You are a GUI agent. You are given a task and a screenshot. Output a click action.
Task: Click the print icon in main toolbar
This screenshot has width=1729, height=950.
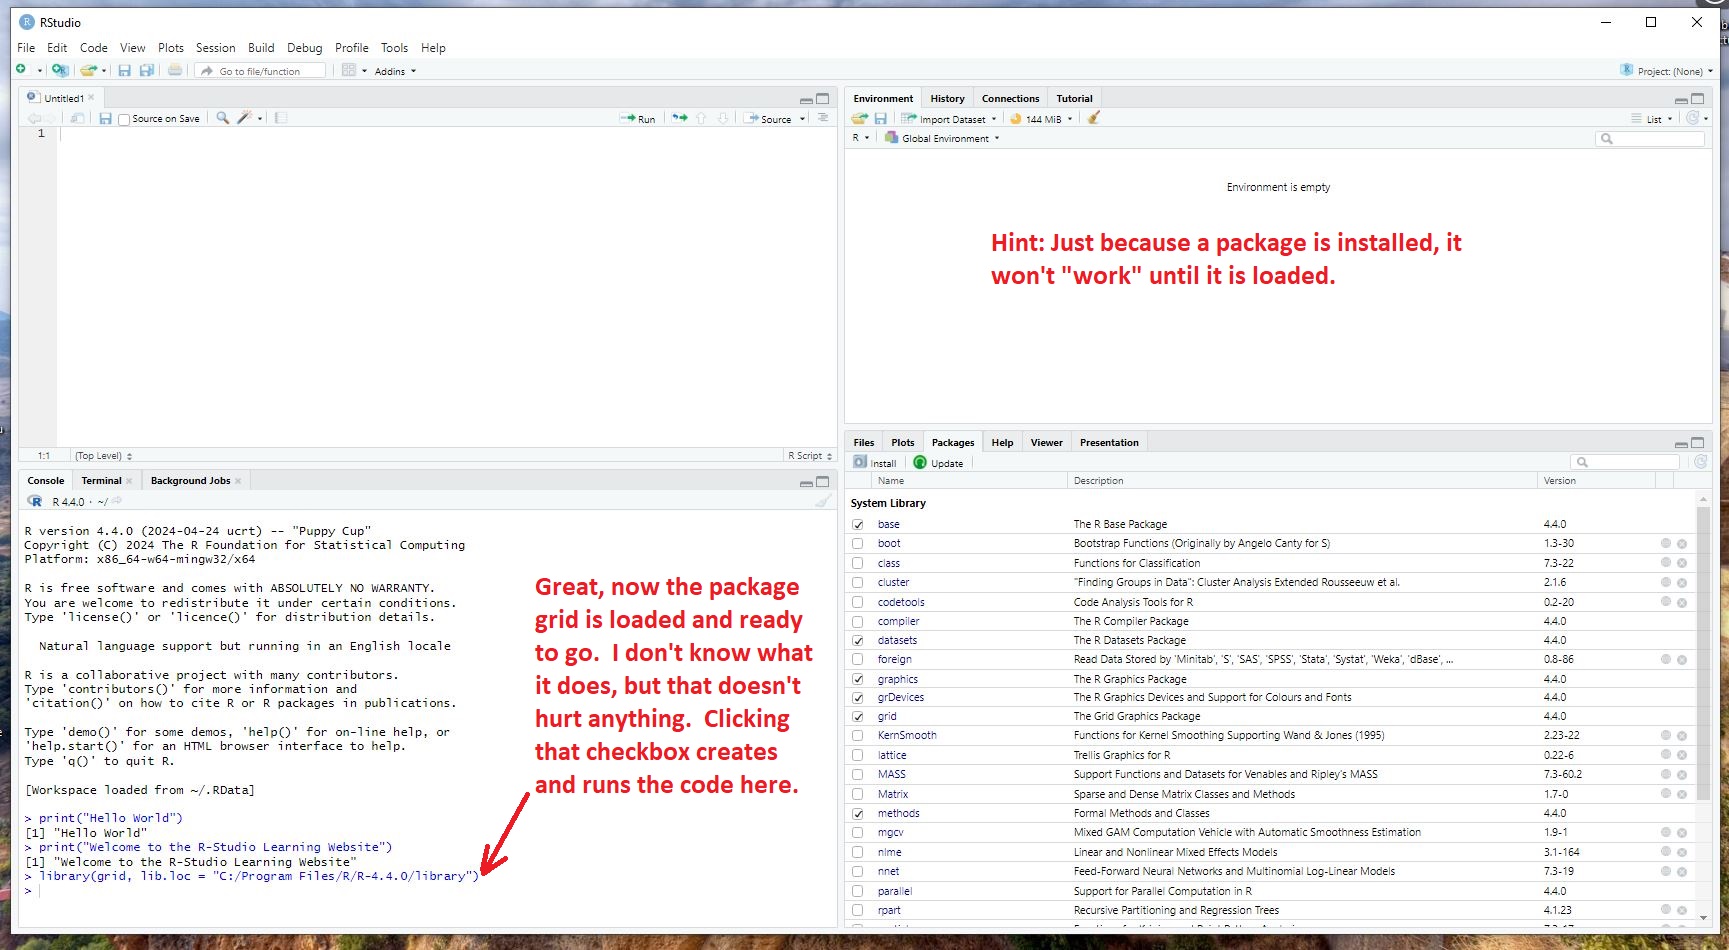click(175, 71)
